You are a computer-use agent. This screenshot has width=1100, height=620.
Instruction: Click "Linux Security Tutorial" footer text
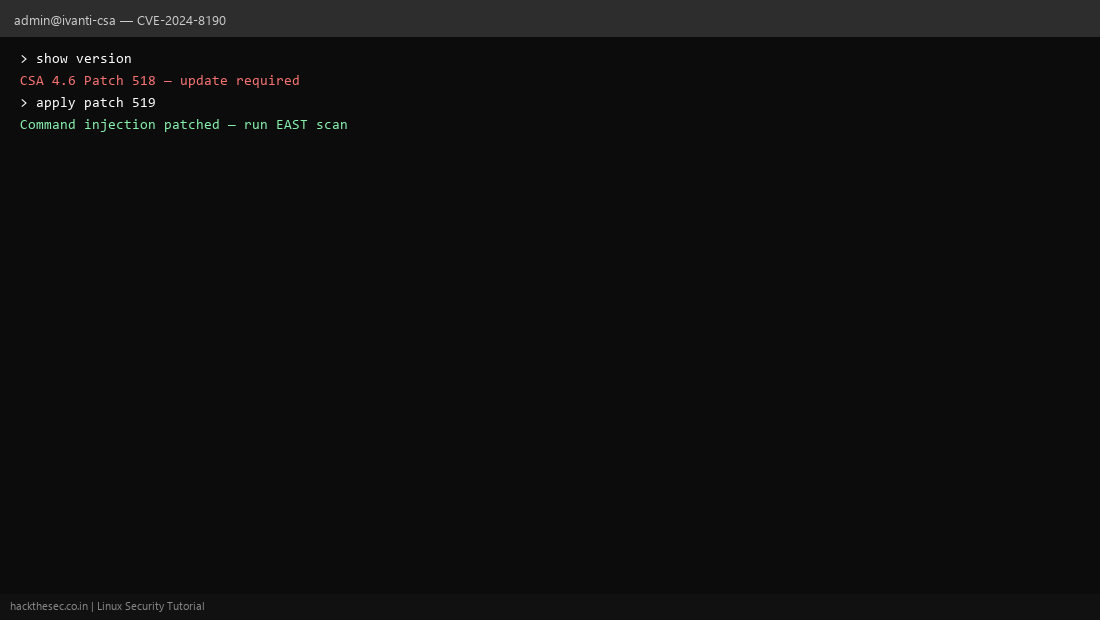(151, 606)
